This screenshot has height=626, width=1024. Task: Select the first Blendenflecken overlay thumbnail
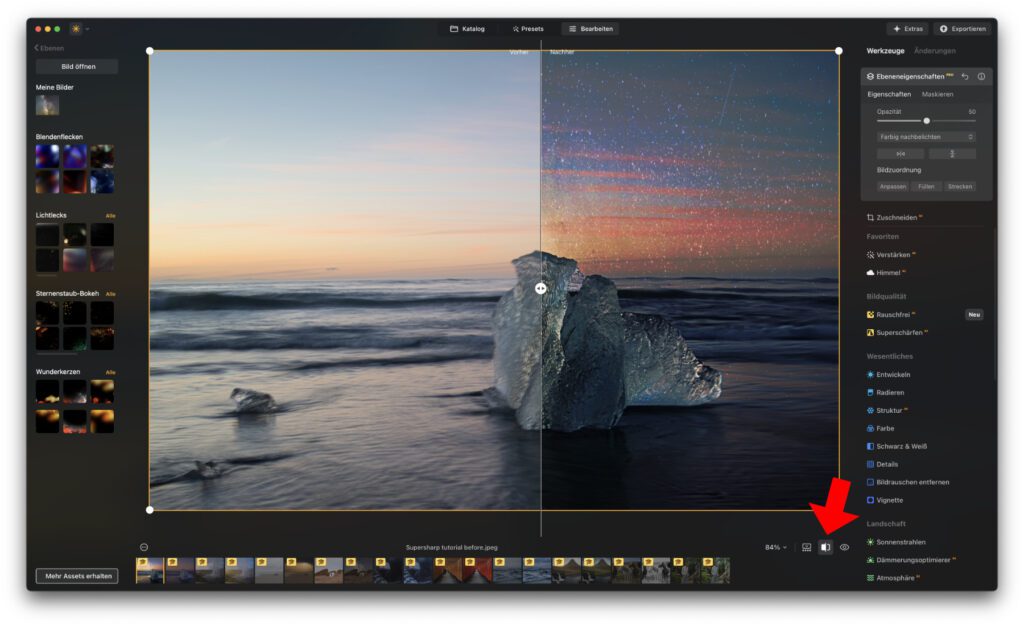pos(48,155)
